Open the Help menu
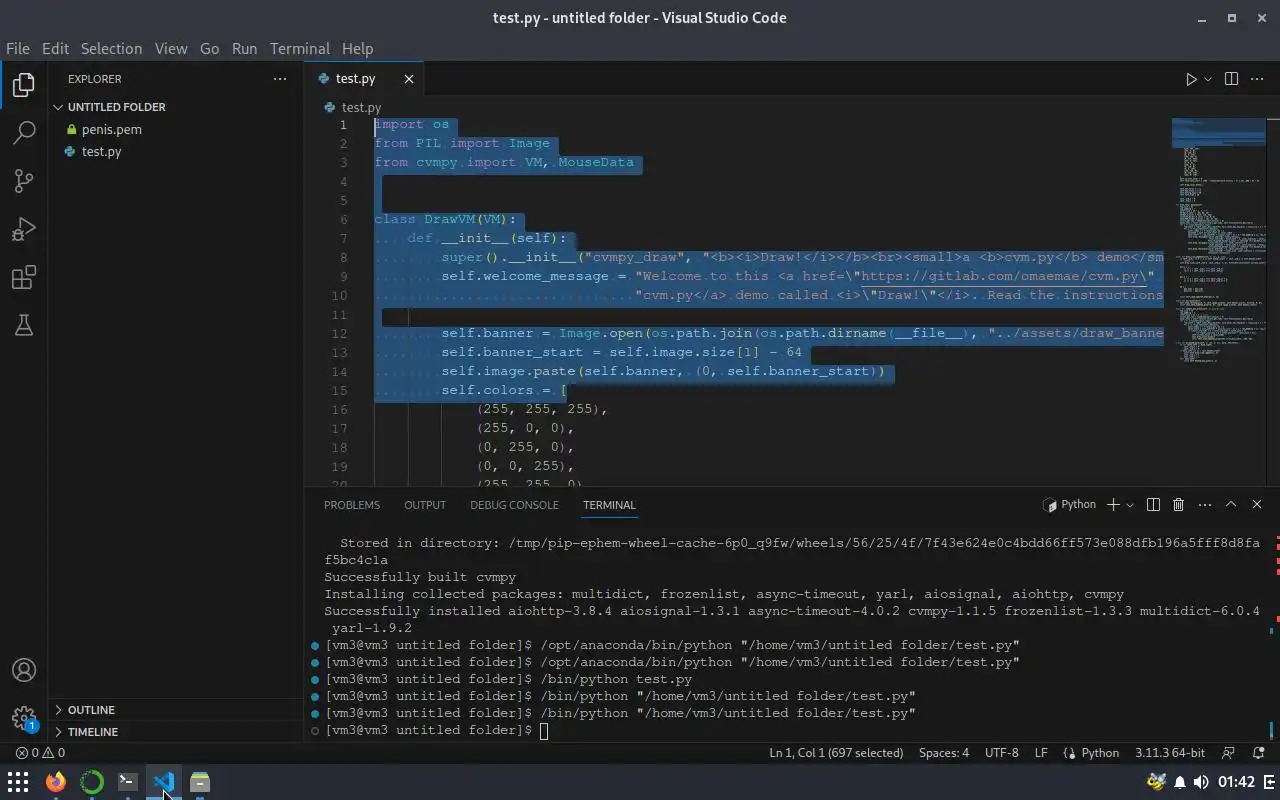Screen dimensions: 1280x800 pos(357,48)
